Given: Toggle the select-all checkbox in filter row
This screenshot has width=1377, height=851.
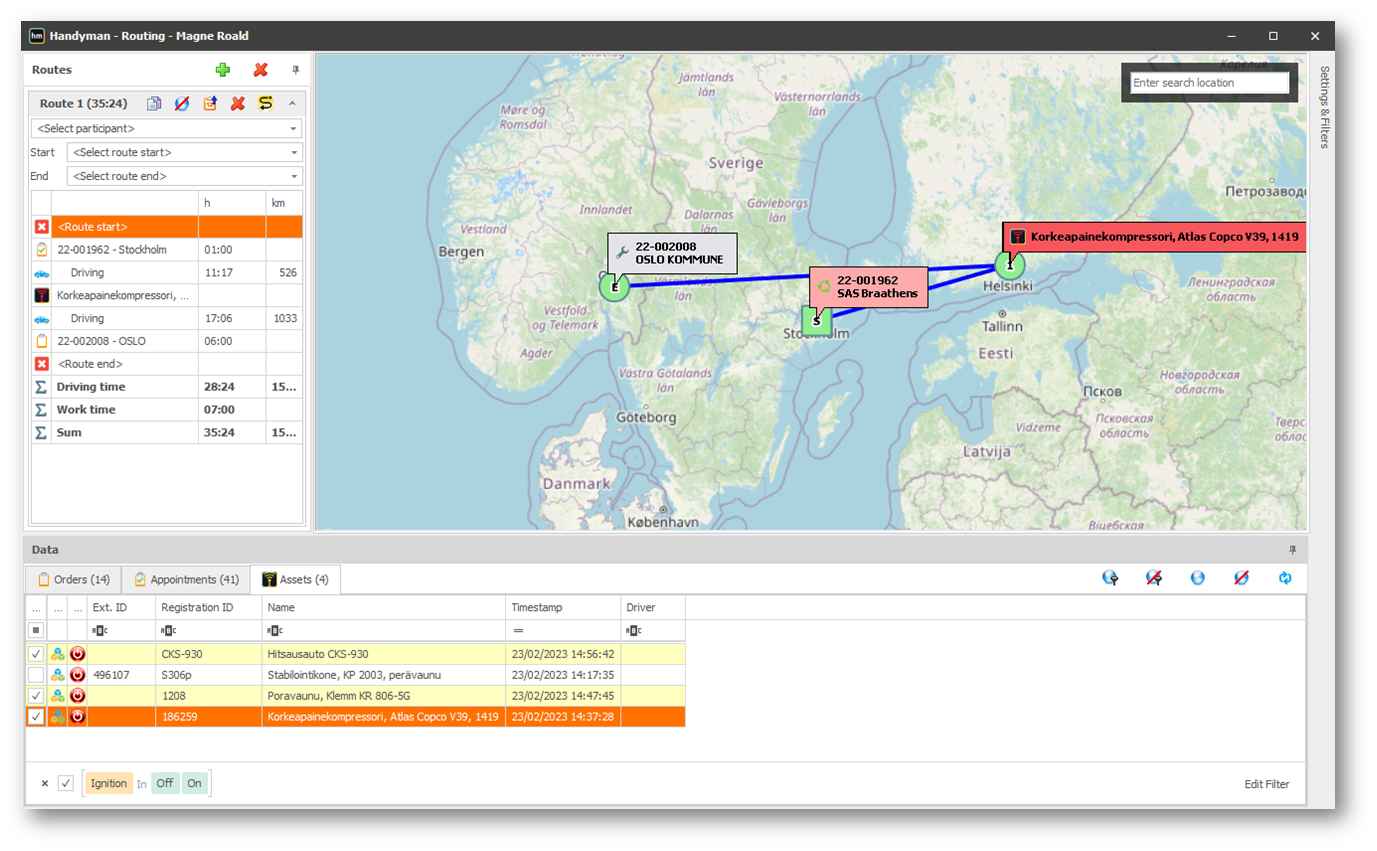Looking at the screenshot, I should tap(36, 630).
